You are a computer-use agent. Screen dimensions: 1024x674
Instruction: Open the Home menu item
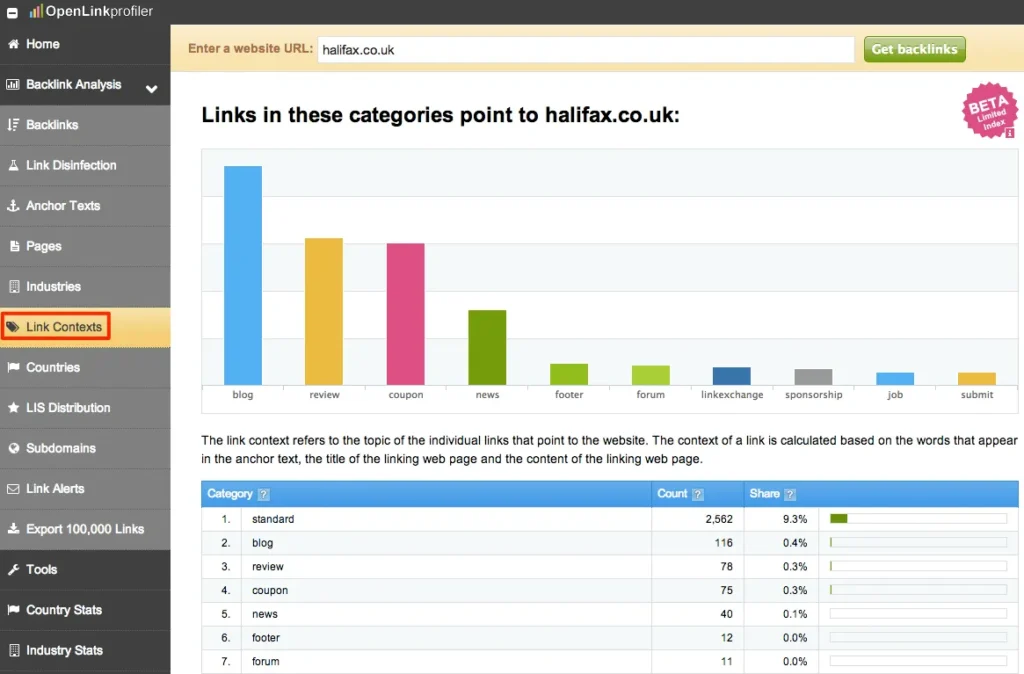point(85,44)
